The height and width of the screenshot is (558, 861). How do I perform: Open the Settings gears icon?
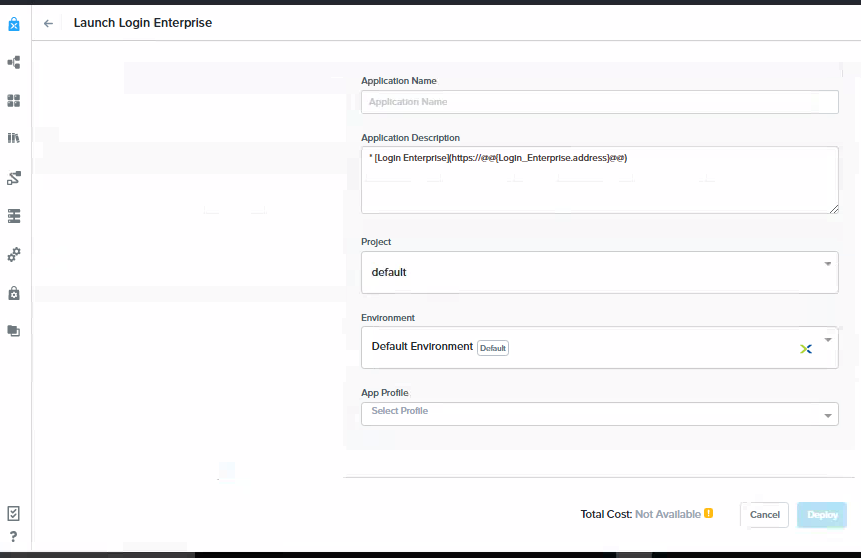click(14, 254)
